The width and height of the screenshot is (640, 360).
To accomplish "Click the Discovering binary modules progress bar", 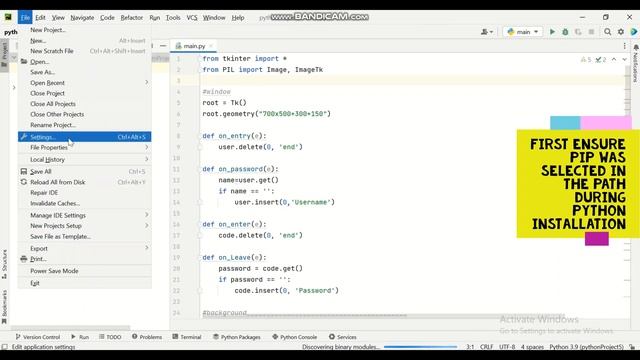I will [x=420, y=347].
